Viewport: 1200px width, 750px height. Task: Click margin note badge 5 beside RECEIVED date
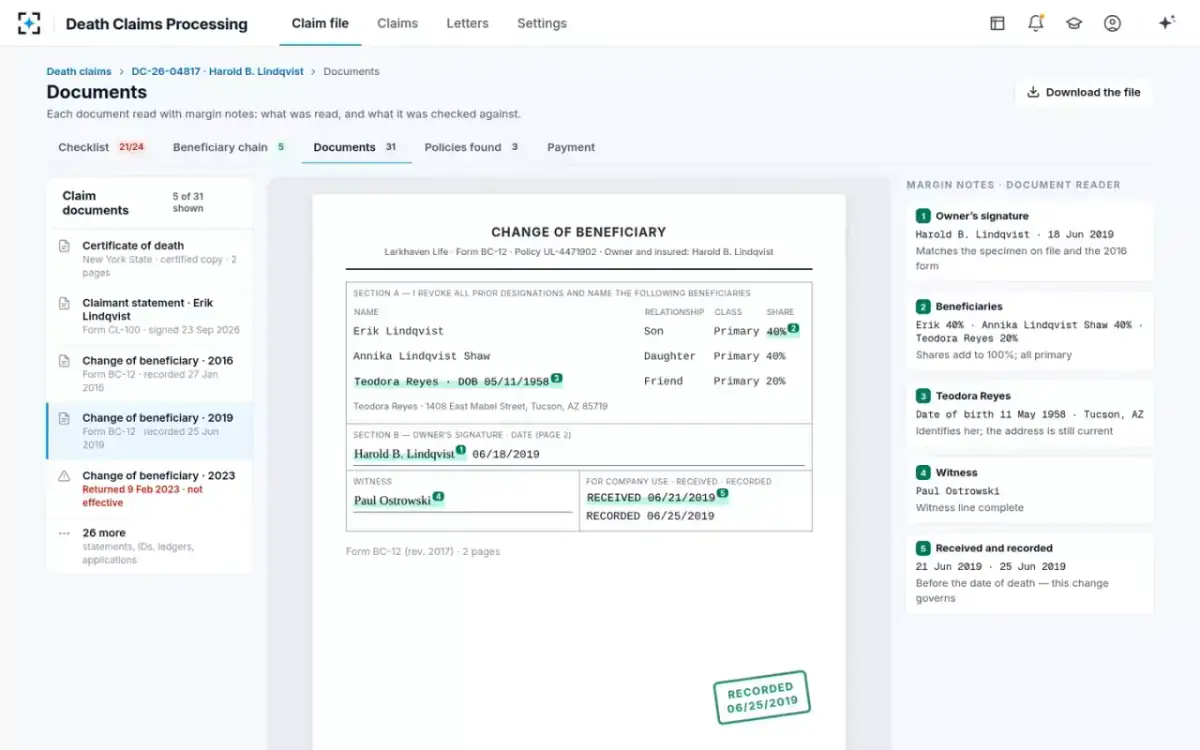pyautogui.click(x=723, y=494)
